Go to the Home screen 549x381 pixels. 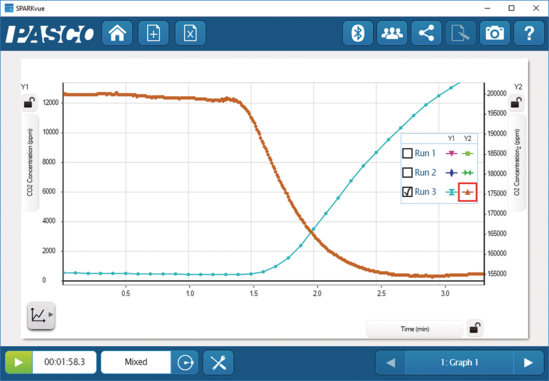(x=117, y=33)
